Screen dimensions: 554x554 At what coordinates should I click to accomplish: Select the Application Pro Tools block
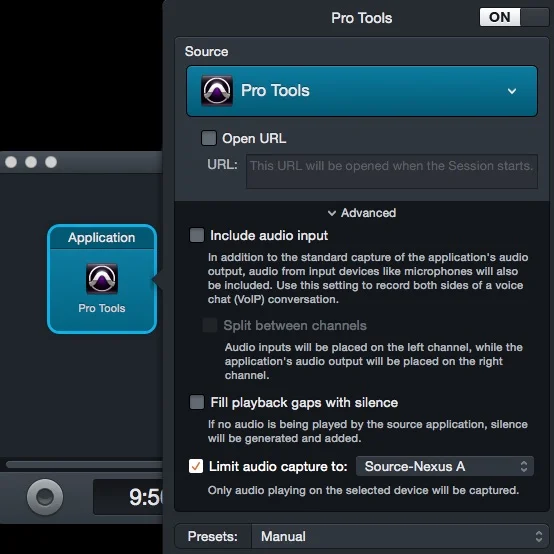pyautogui.click(x=102, y=279)
